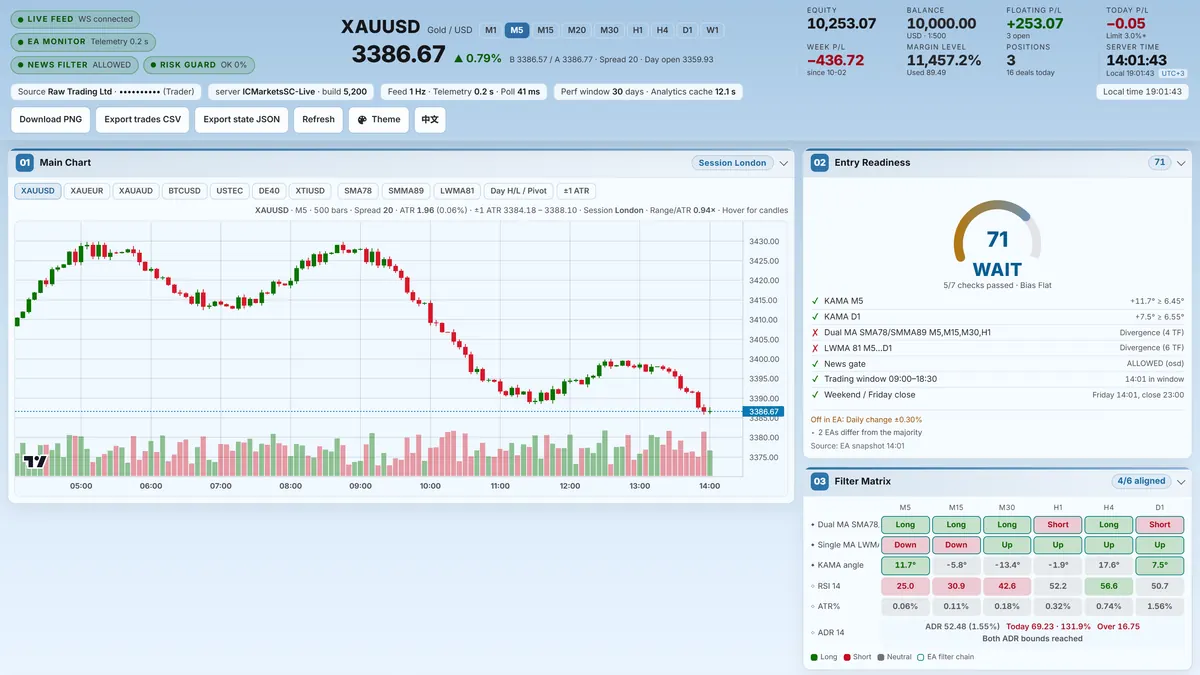Click the 4/6 aligned badge
This screenshot has width=1200, height=675.
(1141, 481)
